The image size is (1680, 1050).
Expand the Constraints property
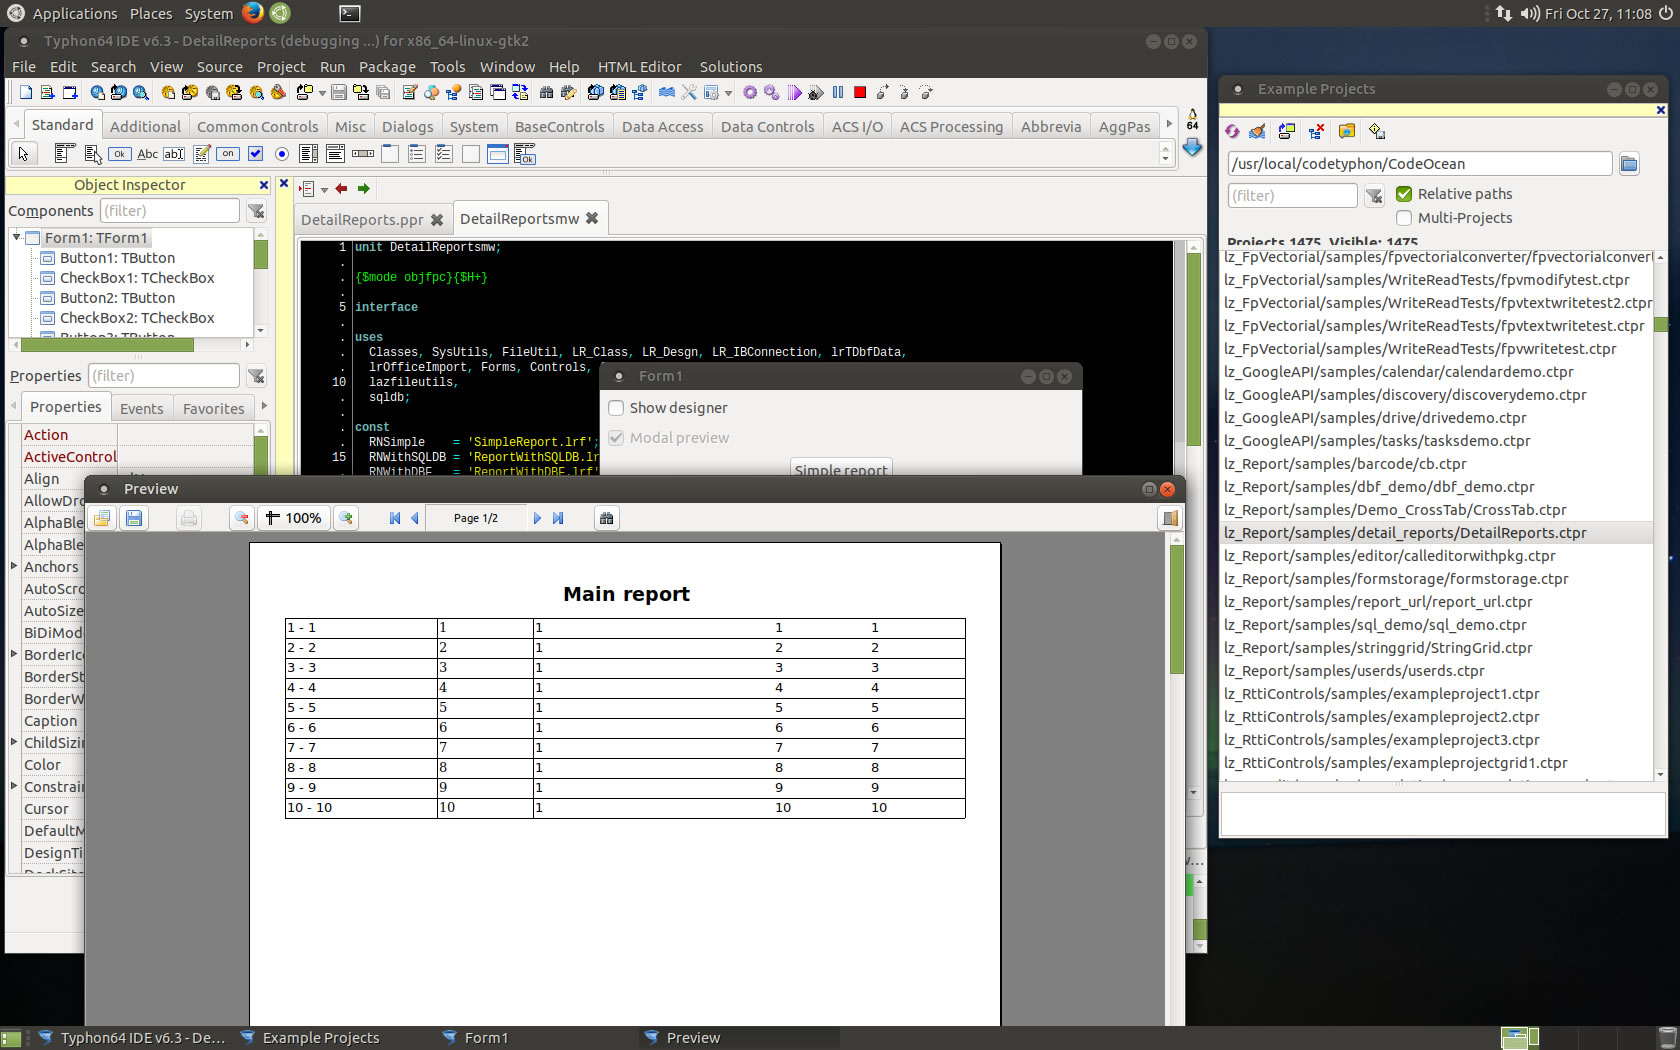tap(14, 786)
